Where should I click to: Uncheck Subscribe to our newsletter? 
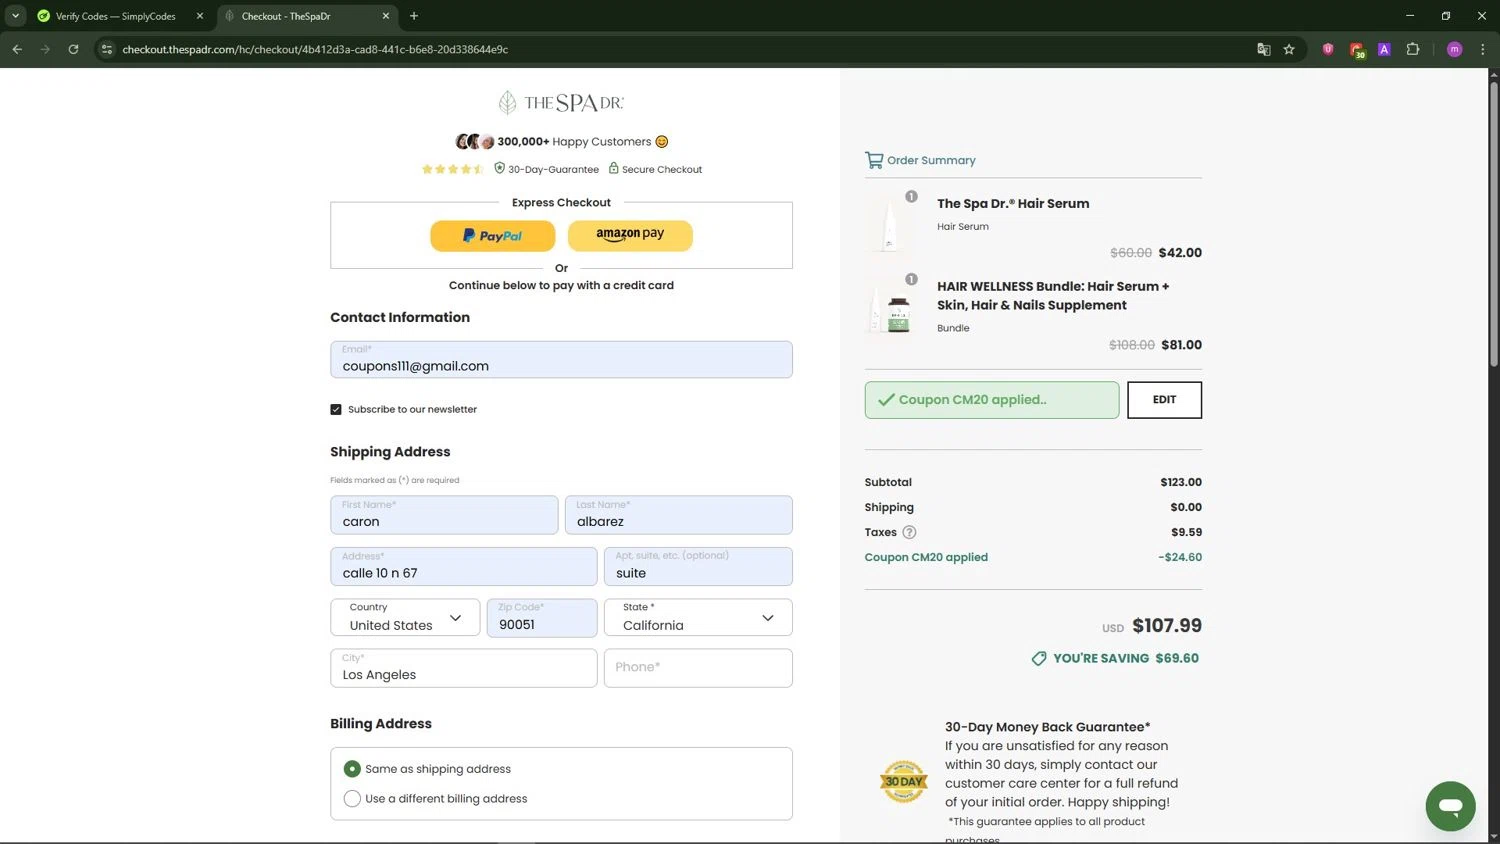pyautogui.click(x=336, y=409)
